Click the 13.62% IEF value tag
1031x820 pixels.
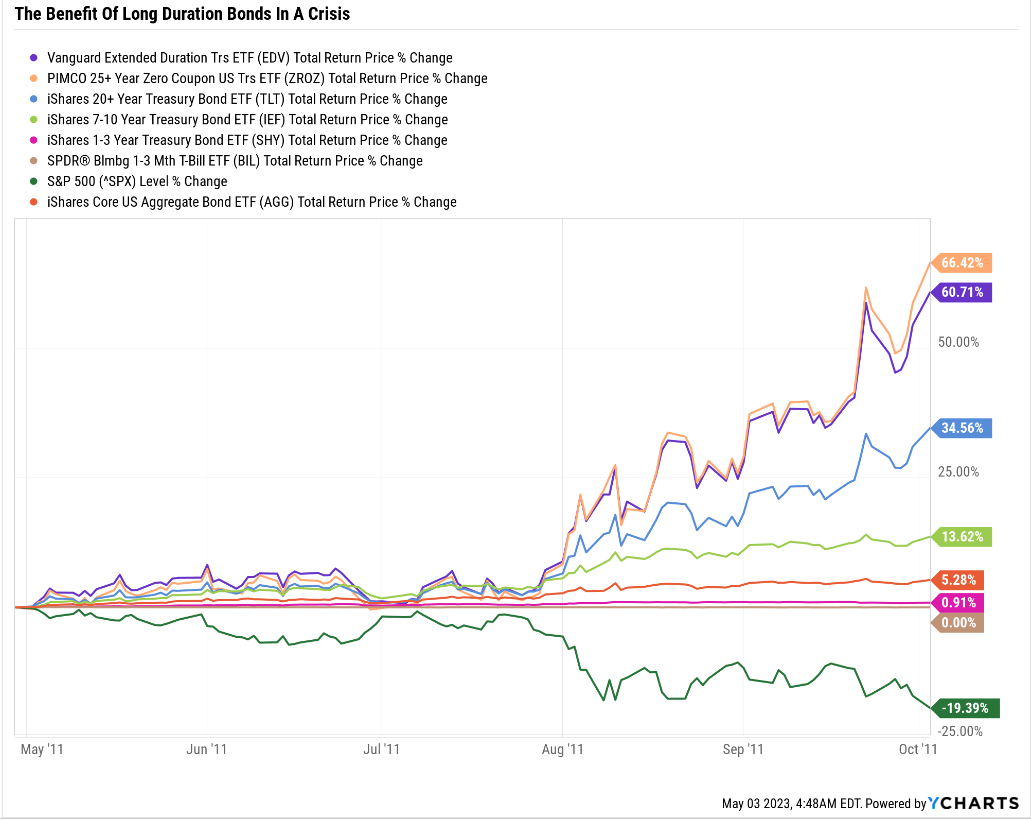(962, 537)
